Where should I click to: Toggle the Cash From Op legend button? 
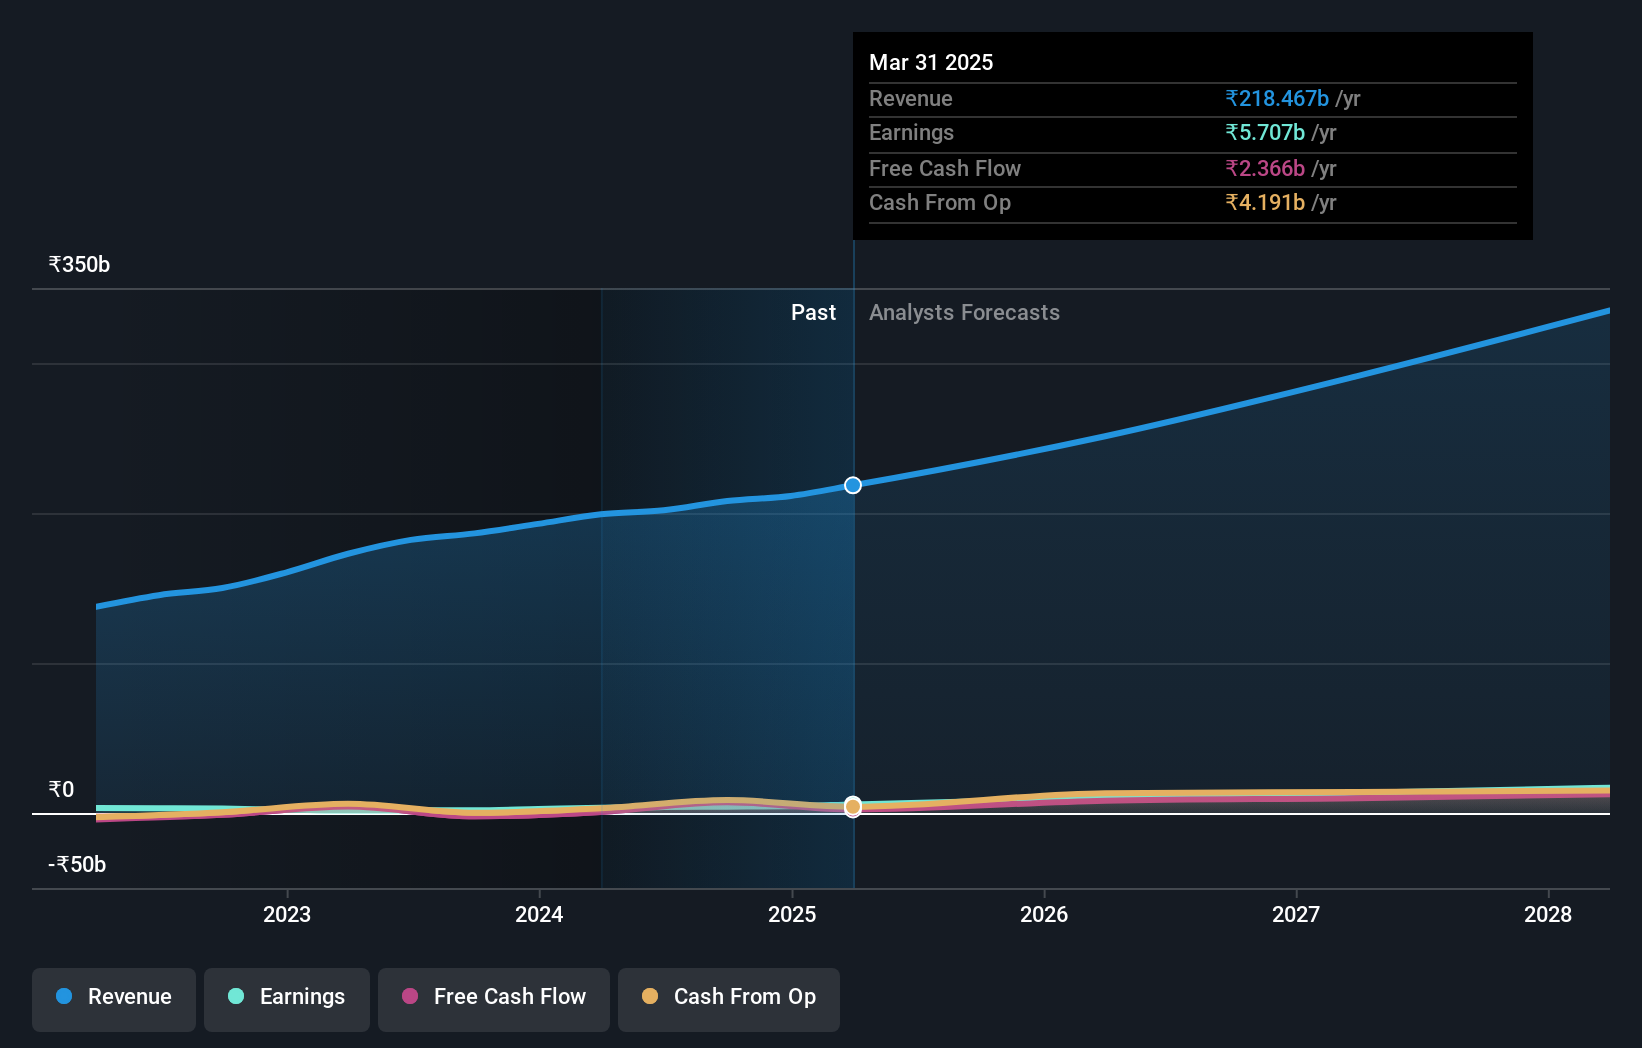(x=729, y=999)
